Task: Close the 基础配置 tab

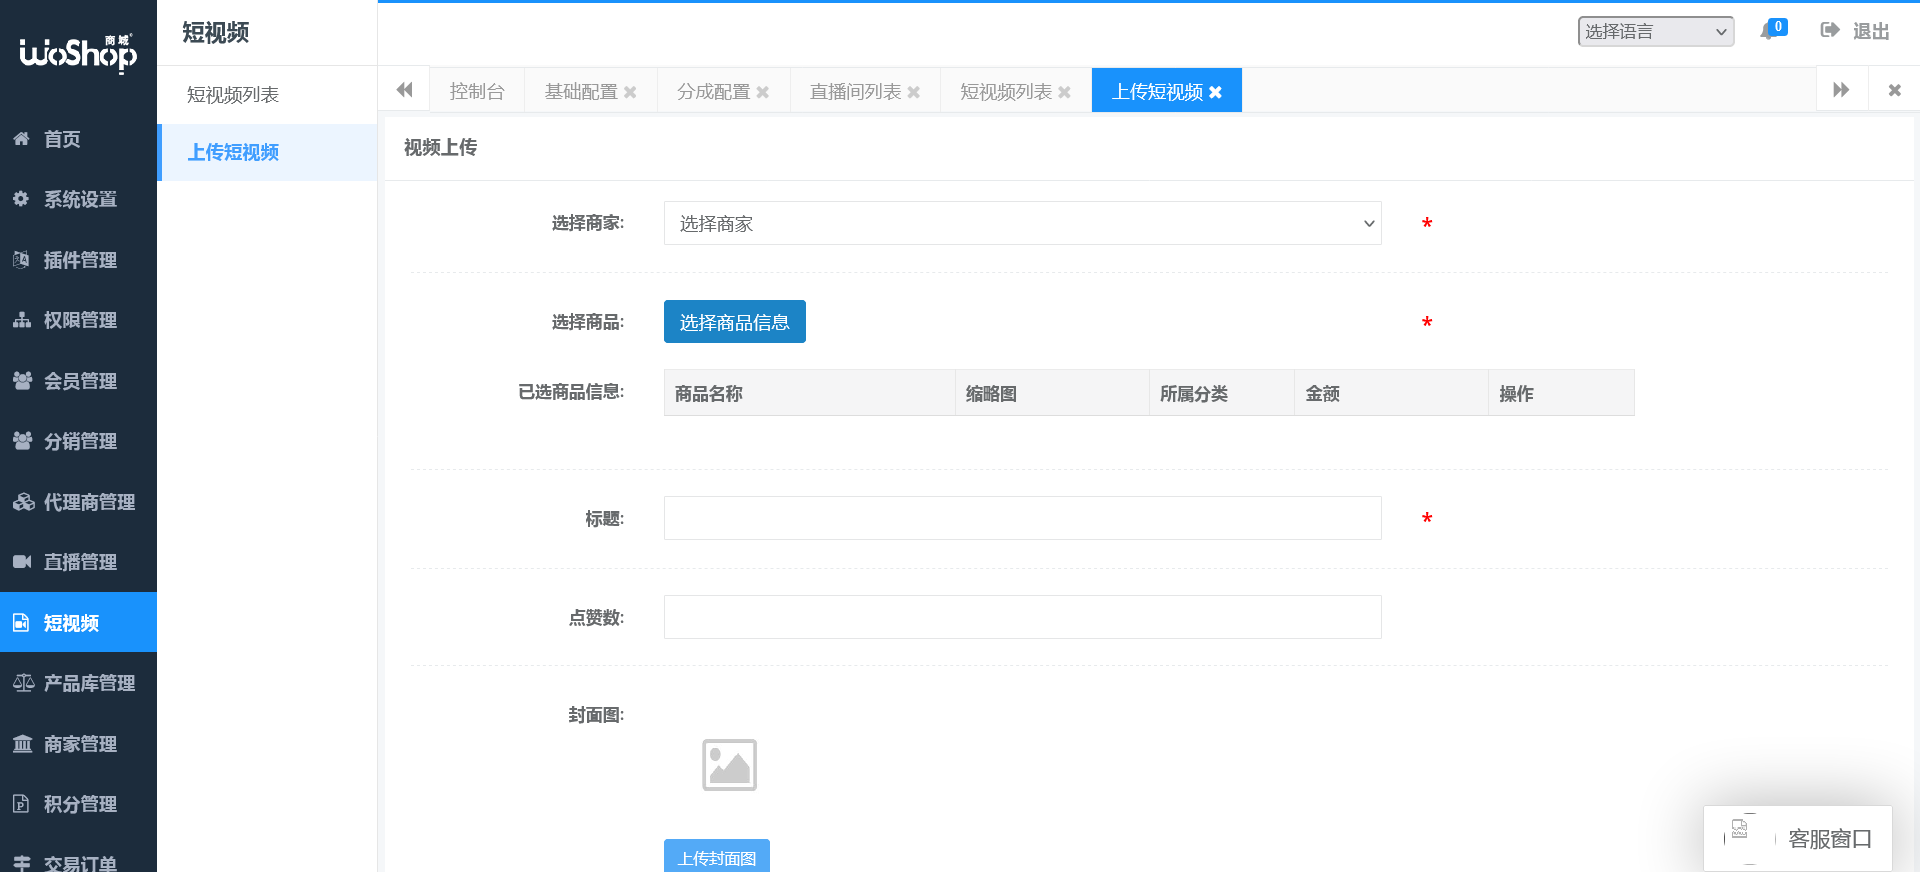Action: (x=630, y=92)
